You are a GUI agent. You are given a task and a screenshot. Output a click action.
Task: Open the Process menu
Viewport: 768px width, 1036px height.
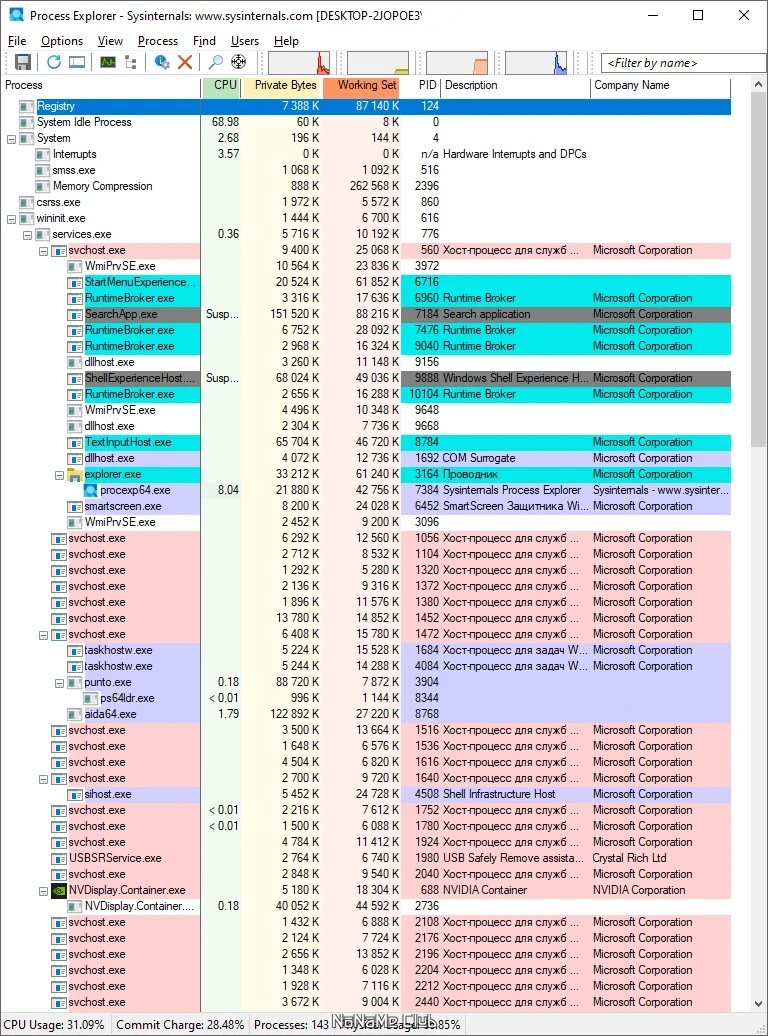click(157, 41)
